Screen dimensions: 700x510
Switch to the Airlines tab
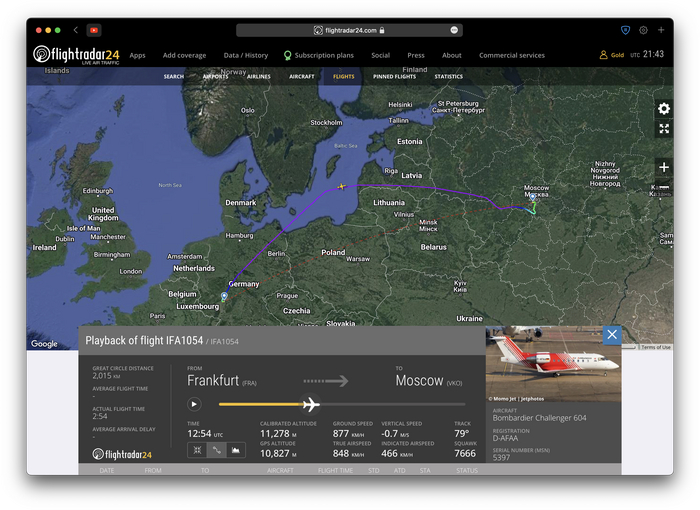pyautogui.click(x=258, y=77)
